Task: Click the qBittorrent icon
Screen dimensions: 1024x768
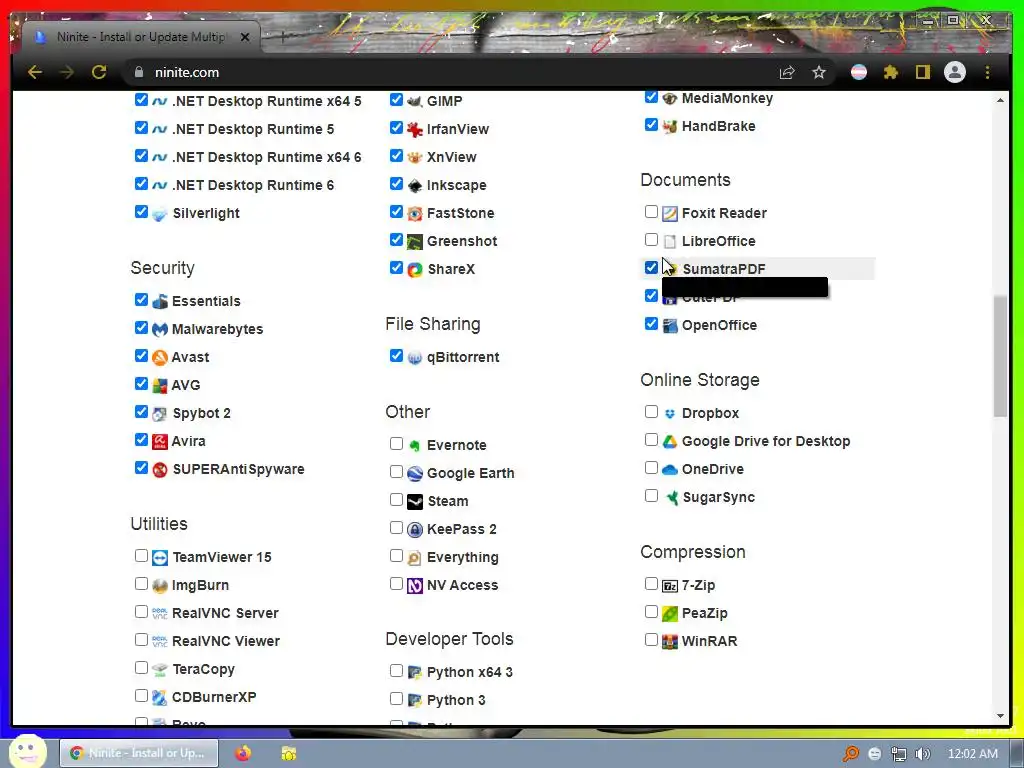Action: [415, 358]
